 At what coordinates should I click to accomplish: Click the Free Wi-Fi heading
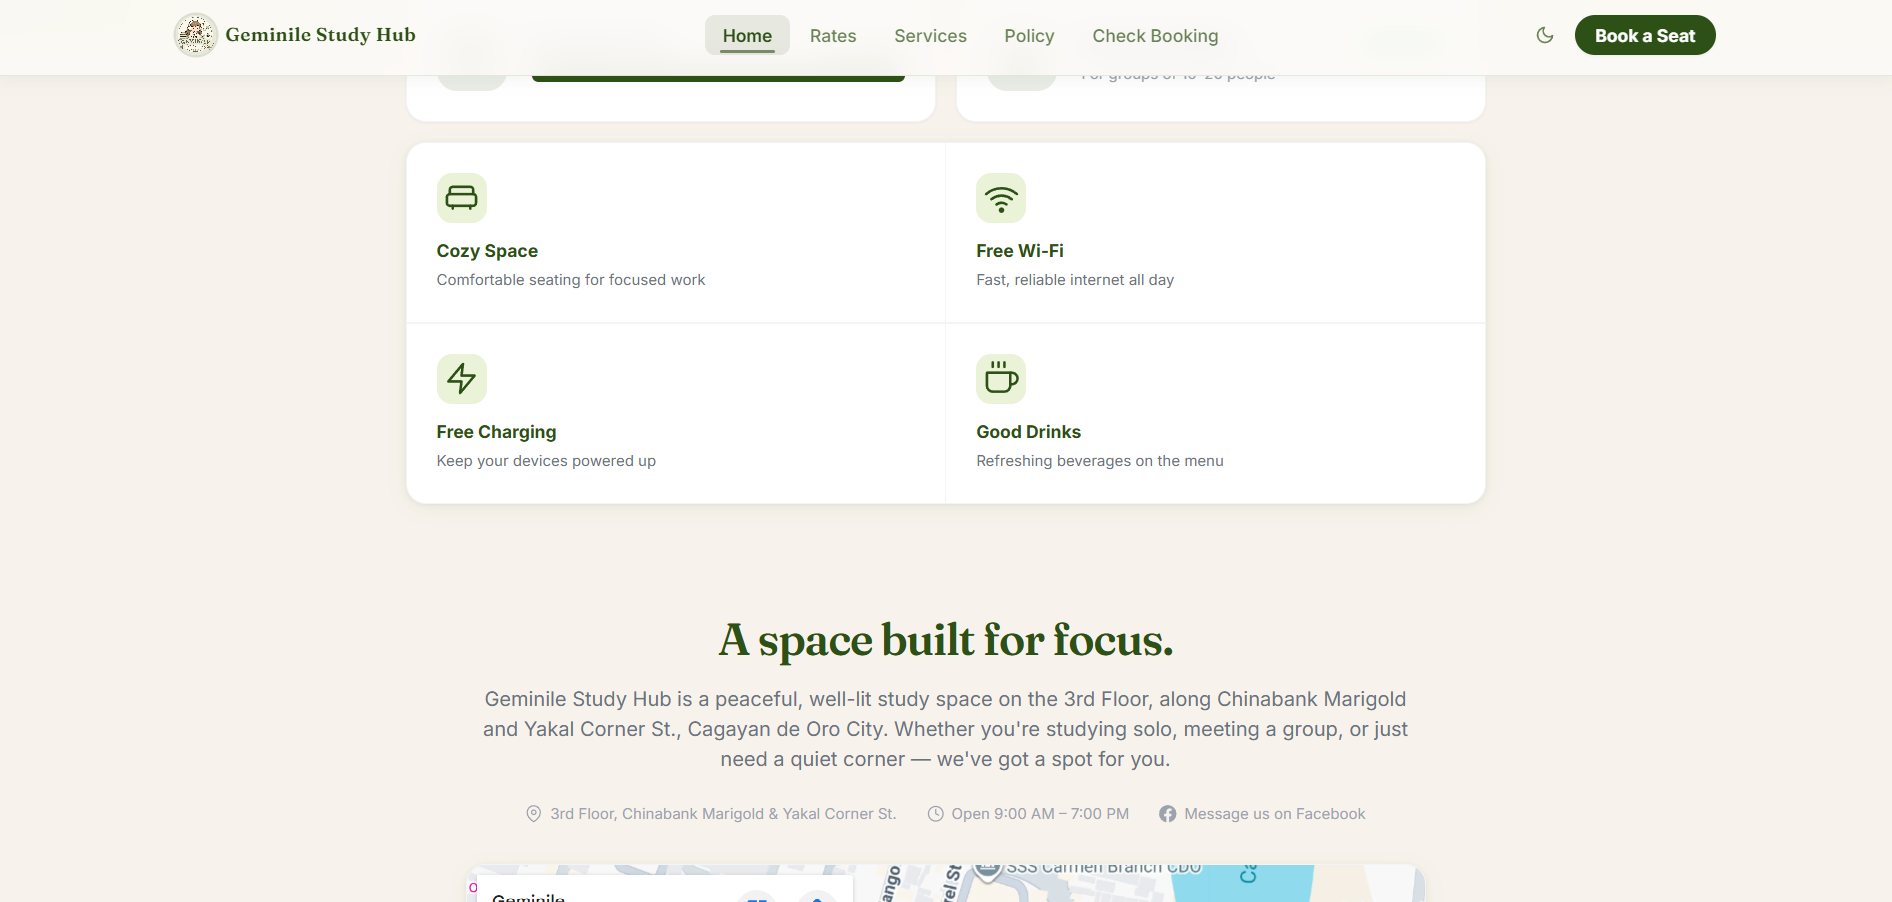coord(1020,251)
